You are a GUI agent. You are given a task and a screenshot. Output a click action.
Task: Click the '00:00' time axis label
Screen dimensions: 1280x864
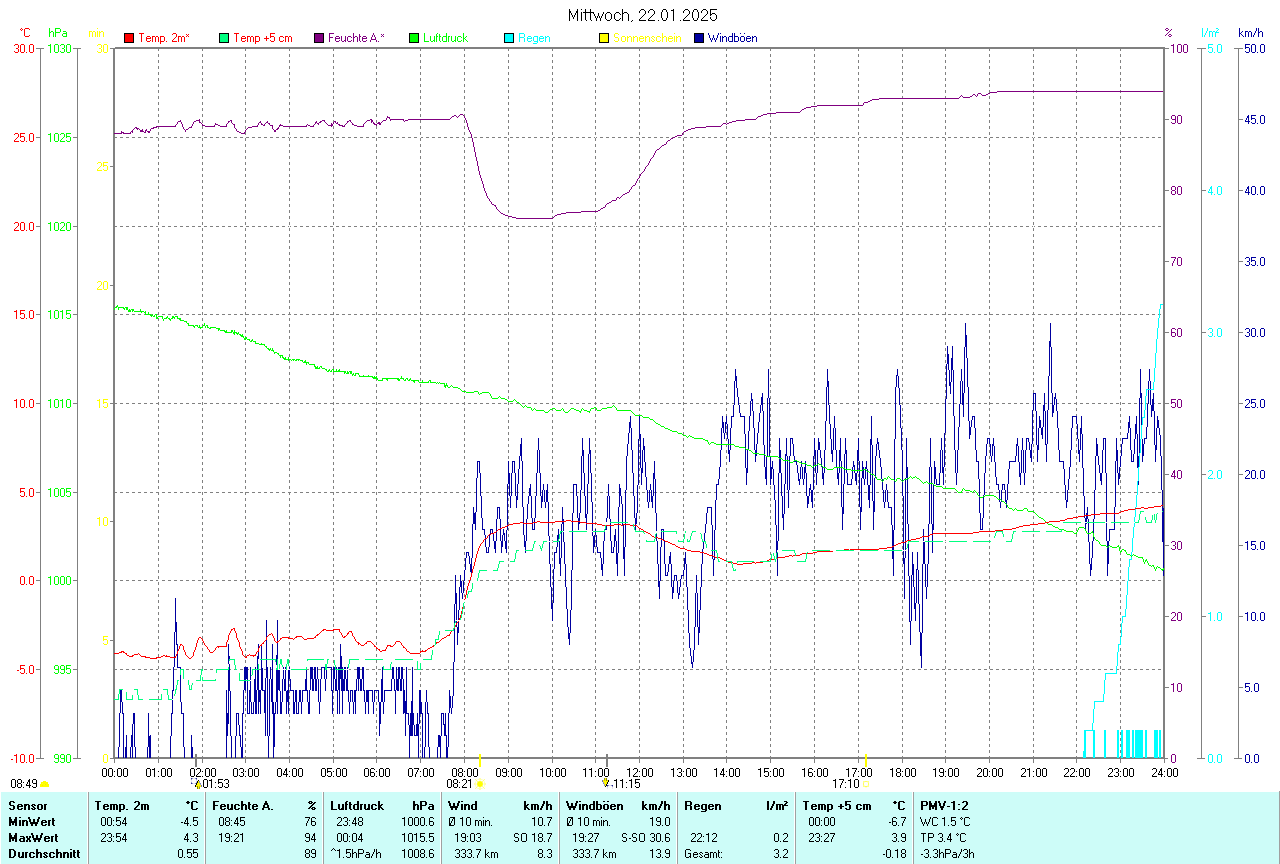click(x=115, y=772)
